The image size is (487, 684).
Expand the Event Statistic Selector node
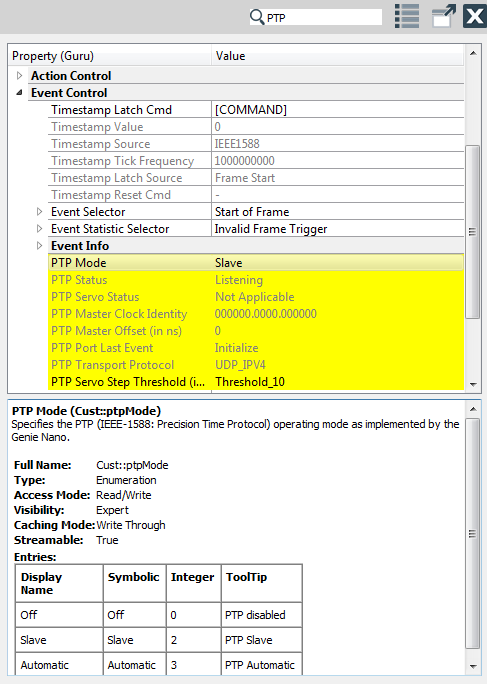[x=39, y=229]
